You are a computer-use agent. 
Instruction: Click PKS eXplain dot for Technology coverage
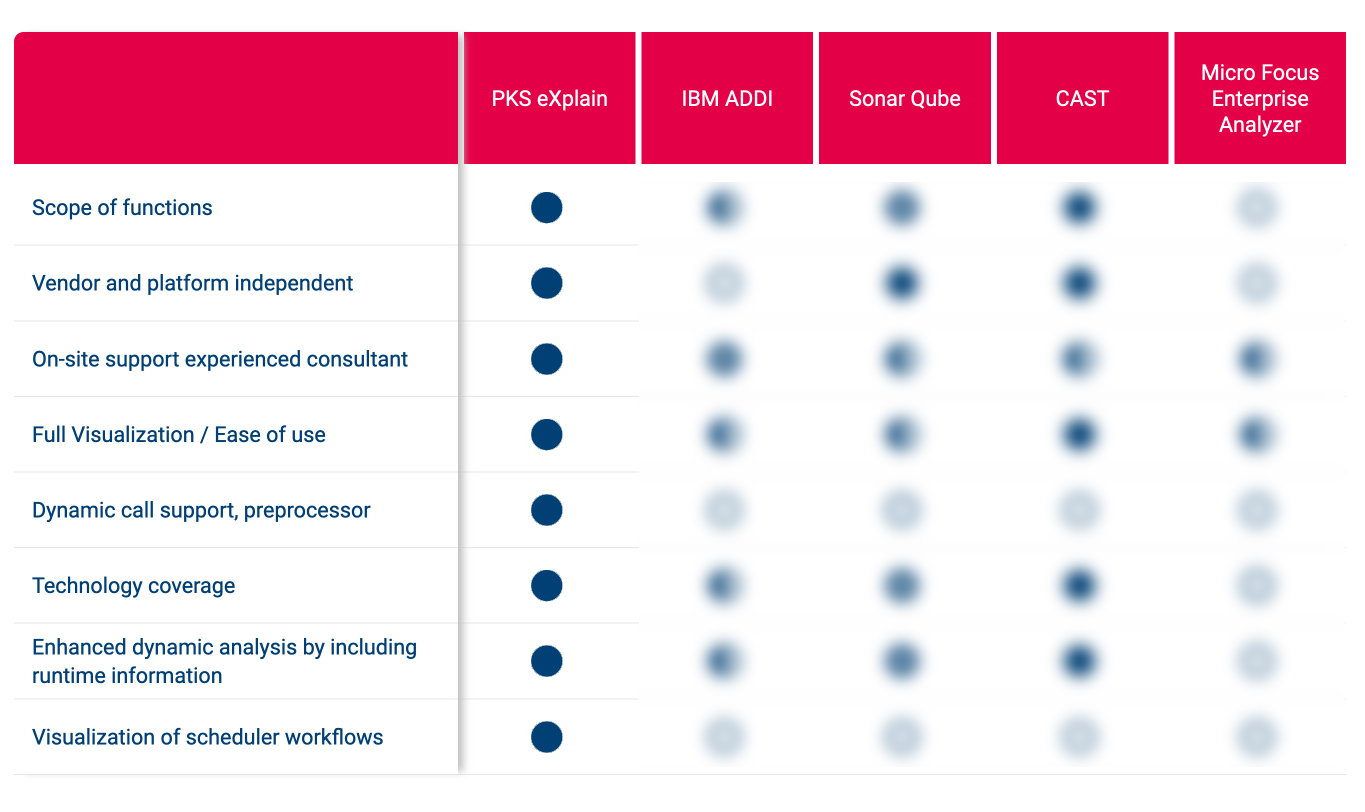click(x=546, y=585)
